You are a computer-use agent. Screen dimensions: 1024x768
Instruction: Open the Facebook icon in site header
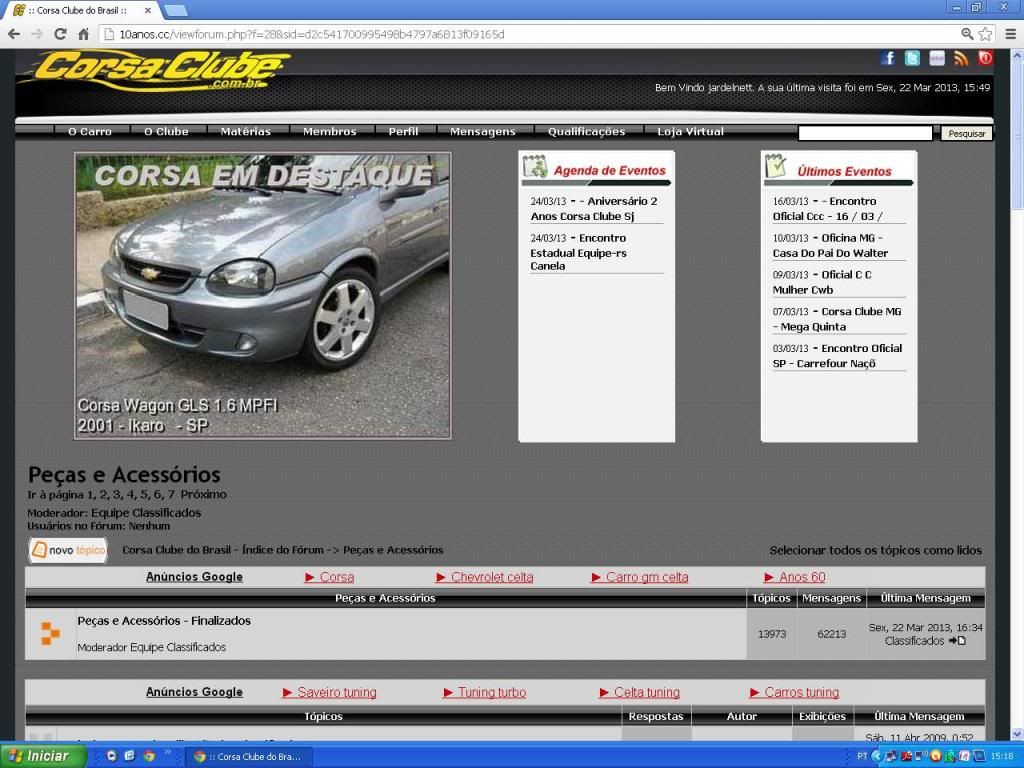coord(888,59)
